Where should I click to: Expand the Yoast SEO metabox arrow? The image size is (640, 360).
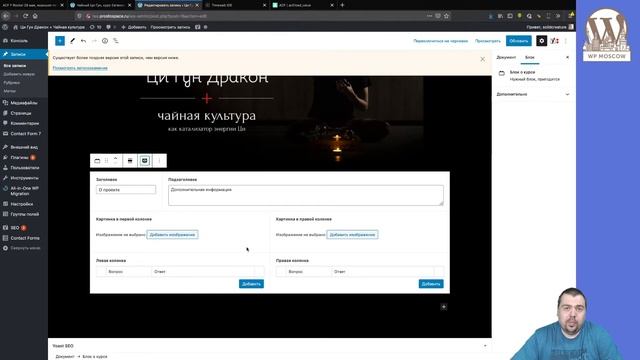coord(485,346)
